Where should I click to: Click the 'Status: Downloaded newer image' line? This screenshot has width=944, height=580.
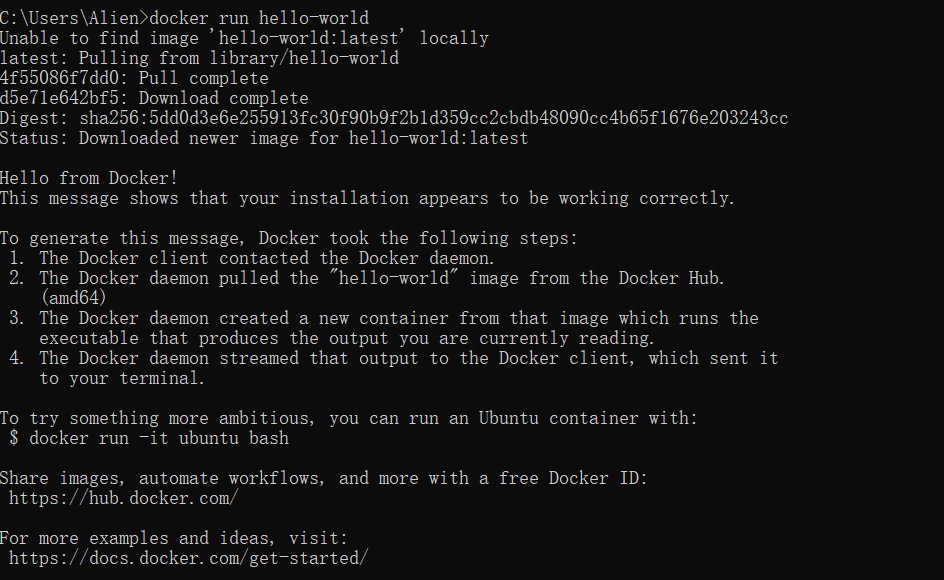[264, 139]
